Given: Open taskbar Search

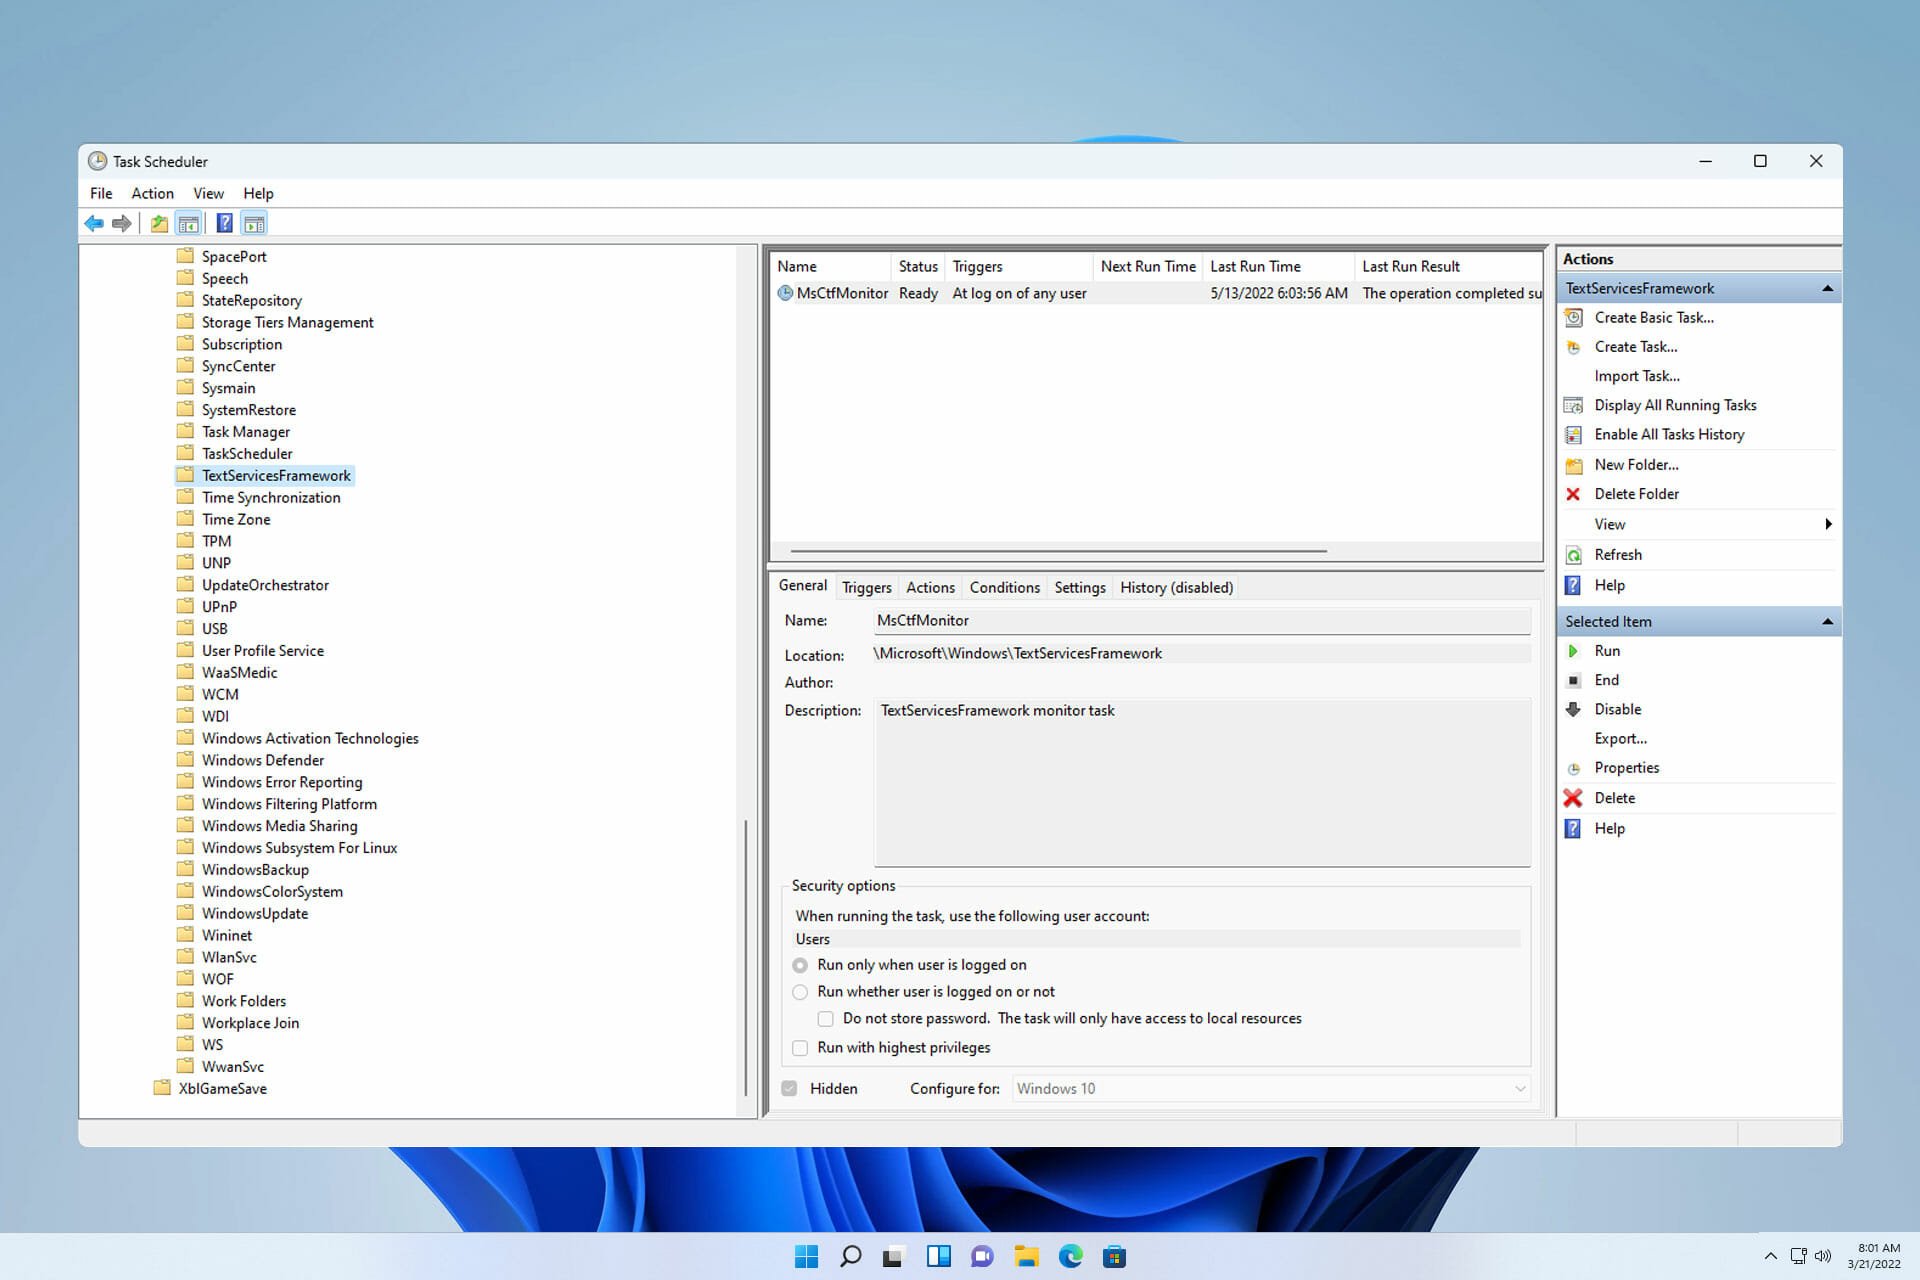Looking at the screenshot, I should 850,1256.
